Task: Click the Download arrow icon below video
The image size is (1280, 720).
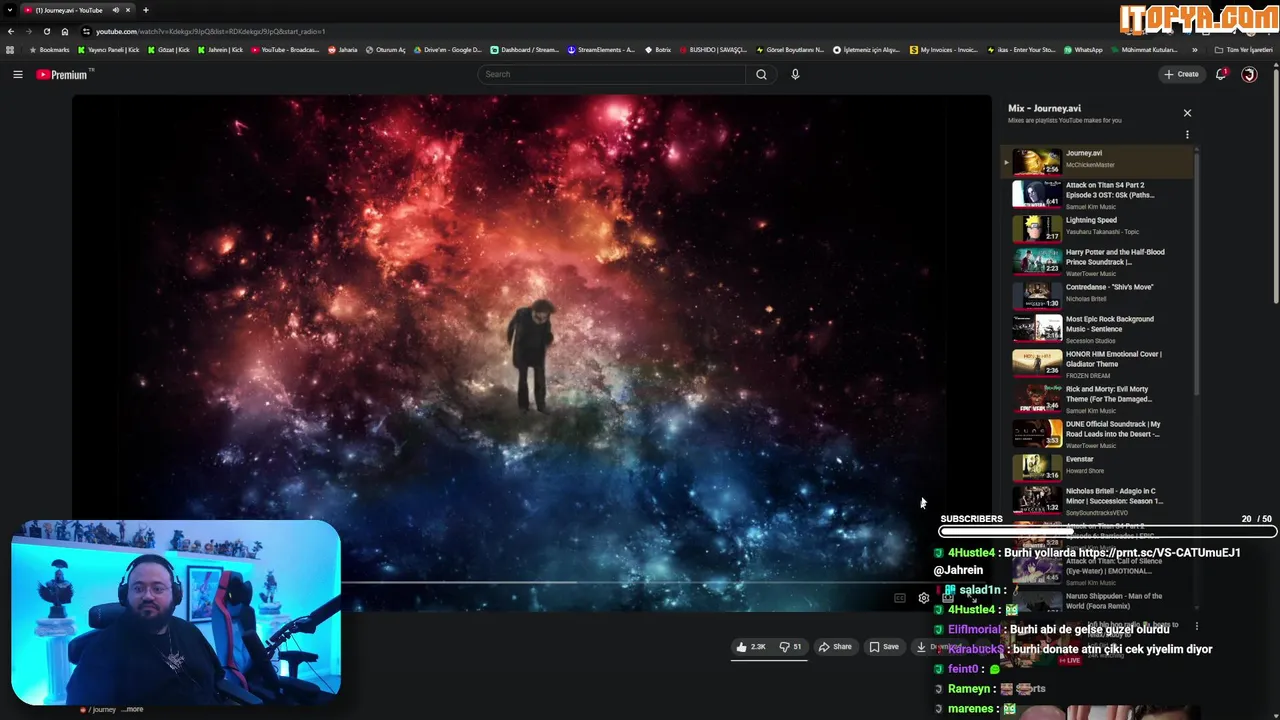Action: click(921, 647)
